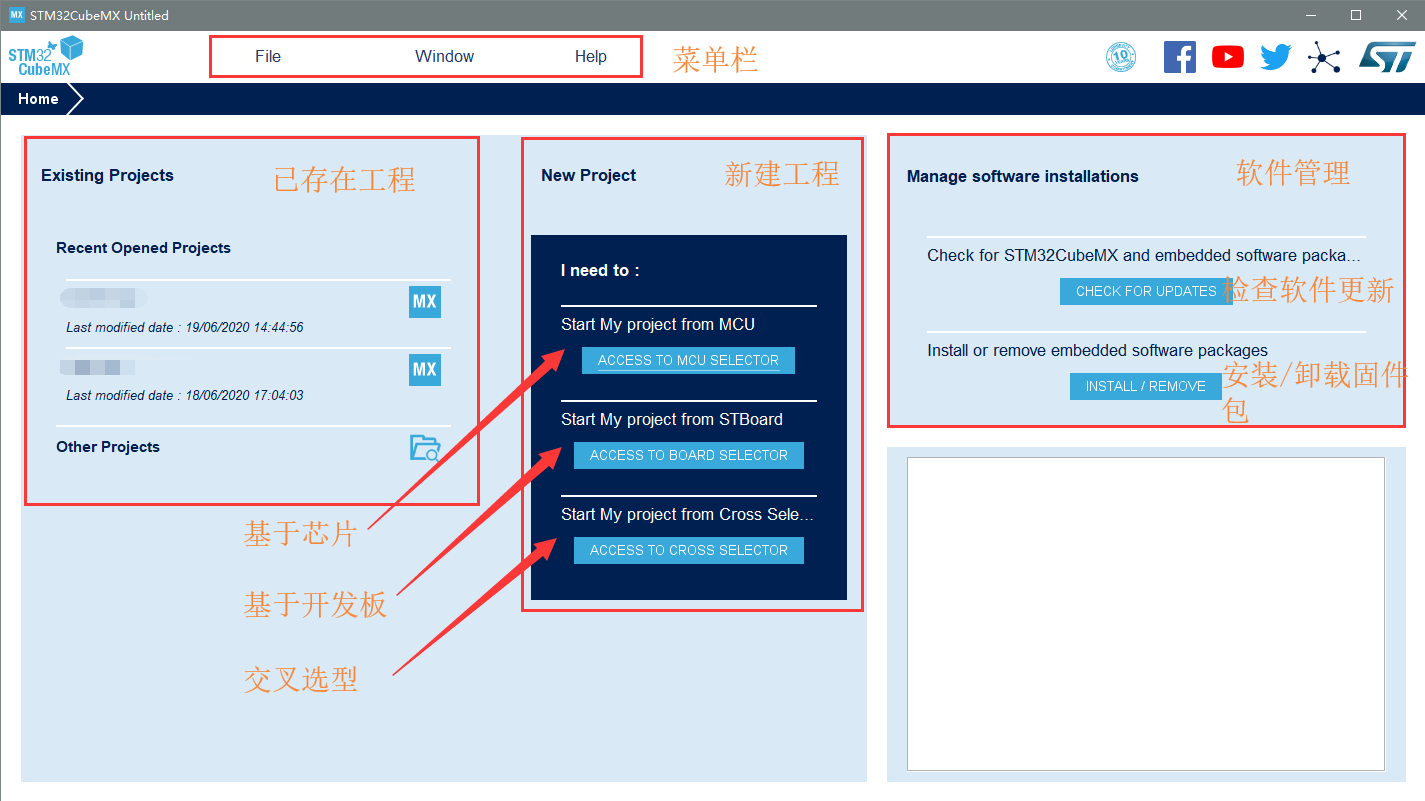This screenshot has width=1425, height=801.
Task: Click the STM32CubeMX logo
Action: [46, 56]
